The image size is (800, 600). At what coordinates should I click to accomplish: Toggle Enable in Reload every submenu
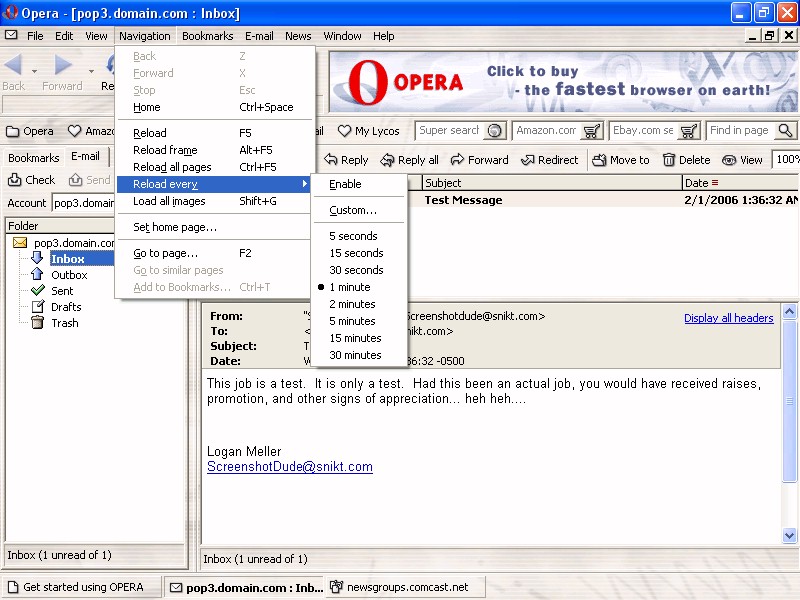pyautogui.click(x=345, y=184)
